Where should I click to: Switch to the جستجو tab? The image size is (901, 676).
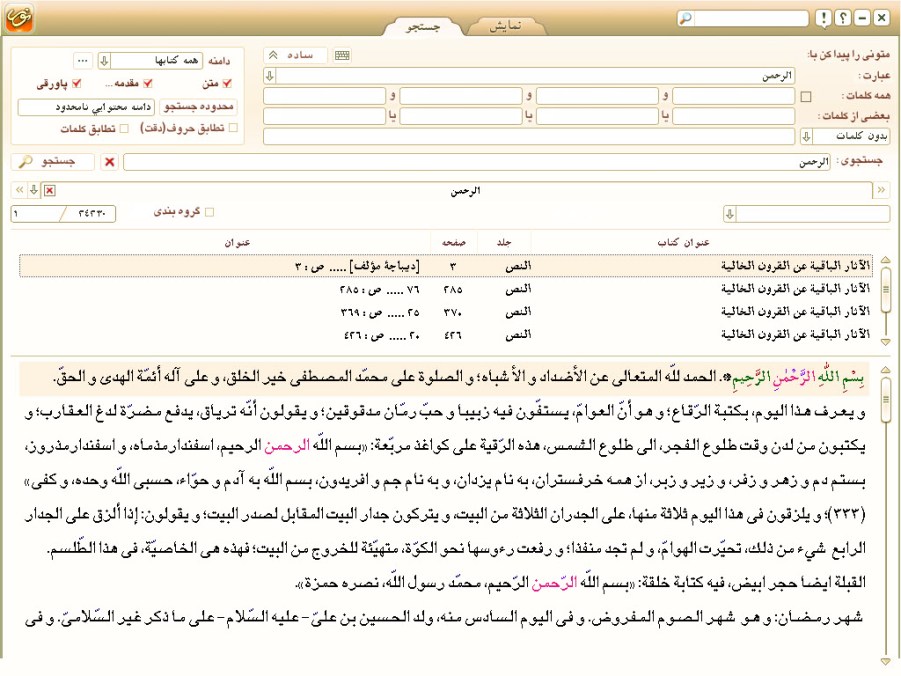tap(422, 27)
